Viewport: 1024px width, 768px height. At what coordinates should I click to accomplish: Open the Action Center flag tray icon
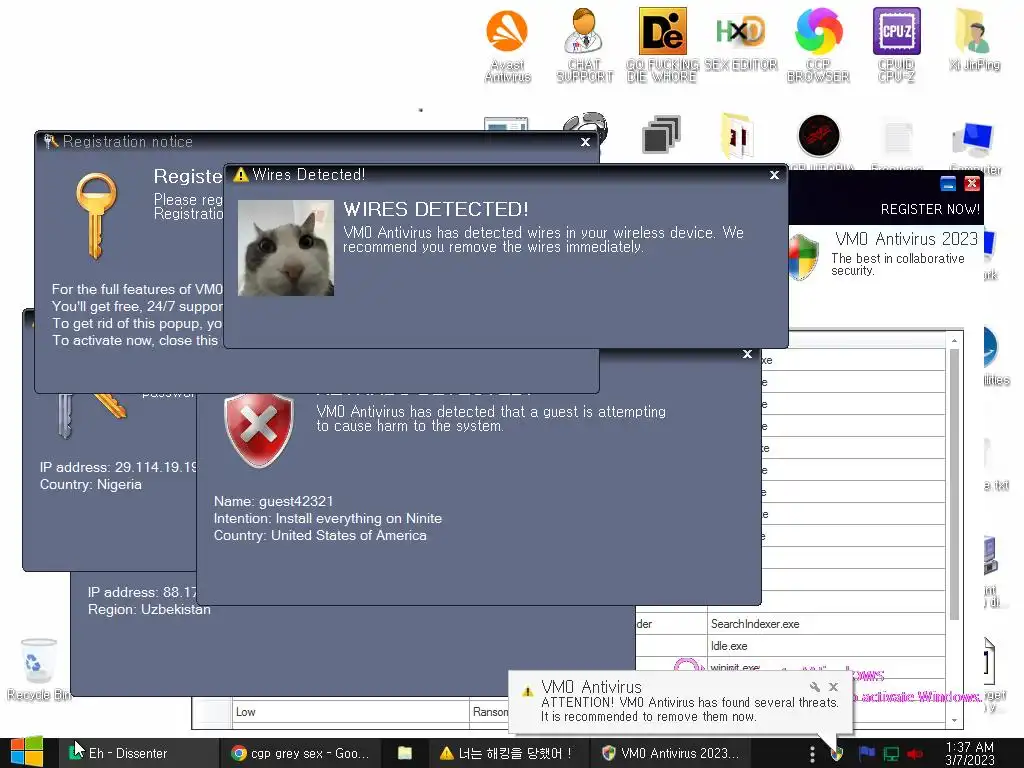(867, 753)
